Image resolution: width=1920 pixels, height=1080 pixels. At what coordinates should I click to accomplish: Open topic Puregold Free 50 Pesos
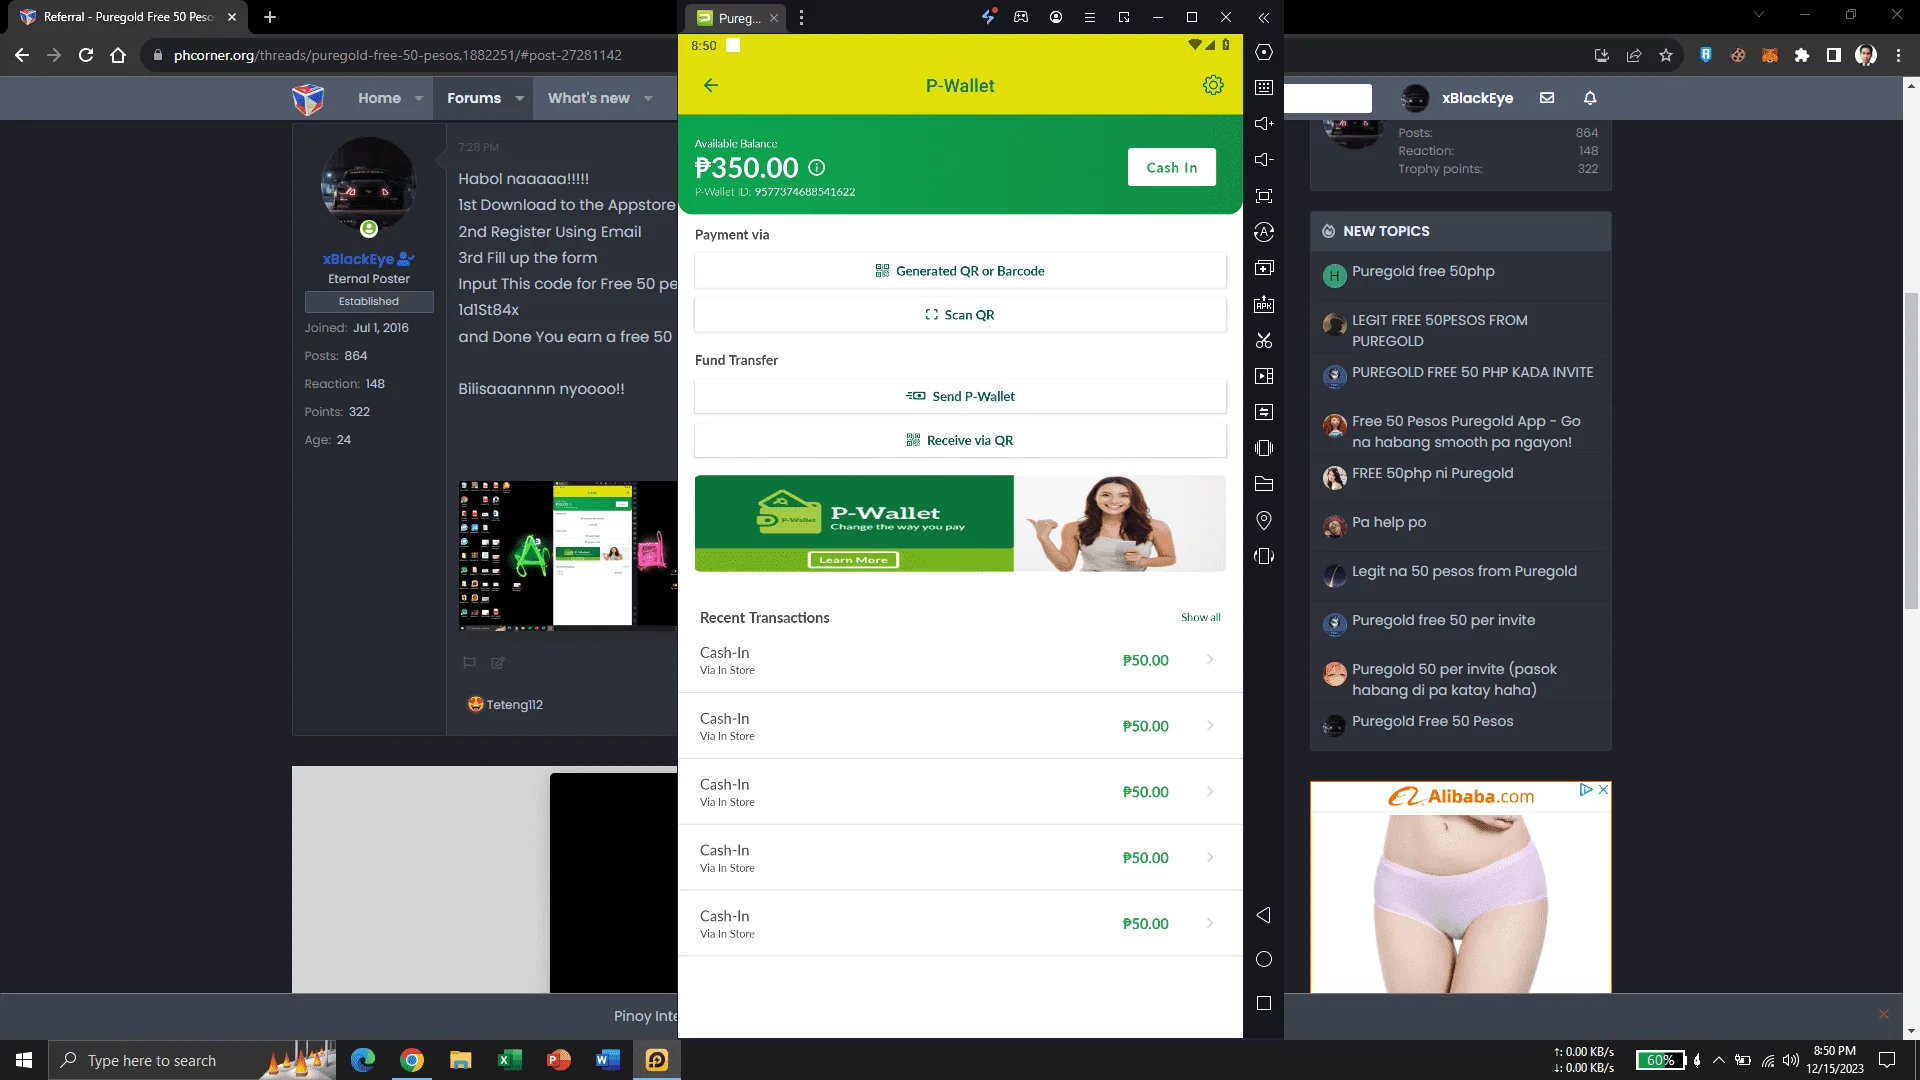[x=1432, y=721]
